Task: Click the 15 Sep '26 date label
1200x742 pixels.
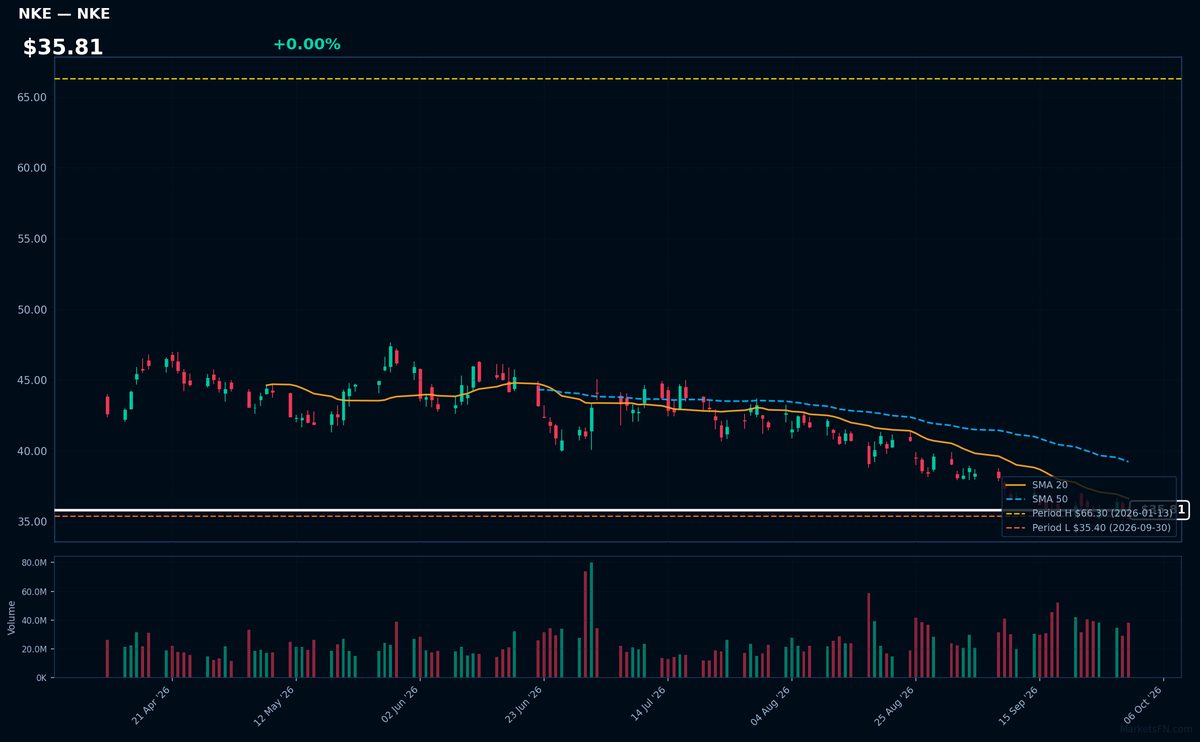Action: click(x=1018, y=705)
